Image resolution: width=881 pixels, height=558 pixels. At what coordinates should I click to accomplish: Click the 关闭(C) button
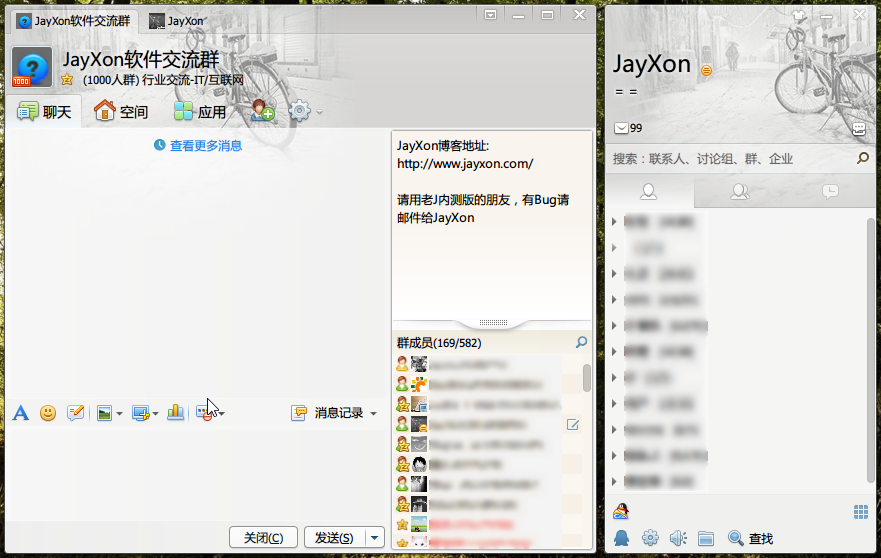(263, 538)
